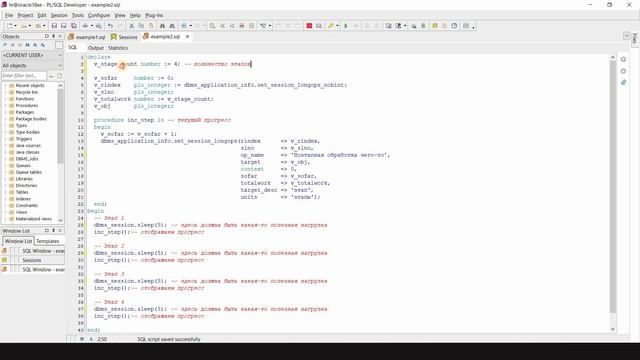Open the Project menu

25,15
